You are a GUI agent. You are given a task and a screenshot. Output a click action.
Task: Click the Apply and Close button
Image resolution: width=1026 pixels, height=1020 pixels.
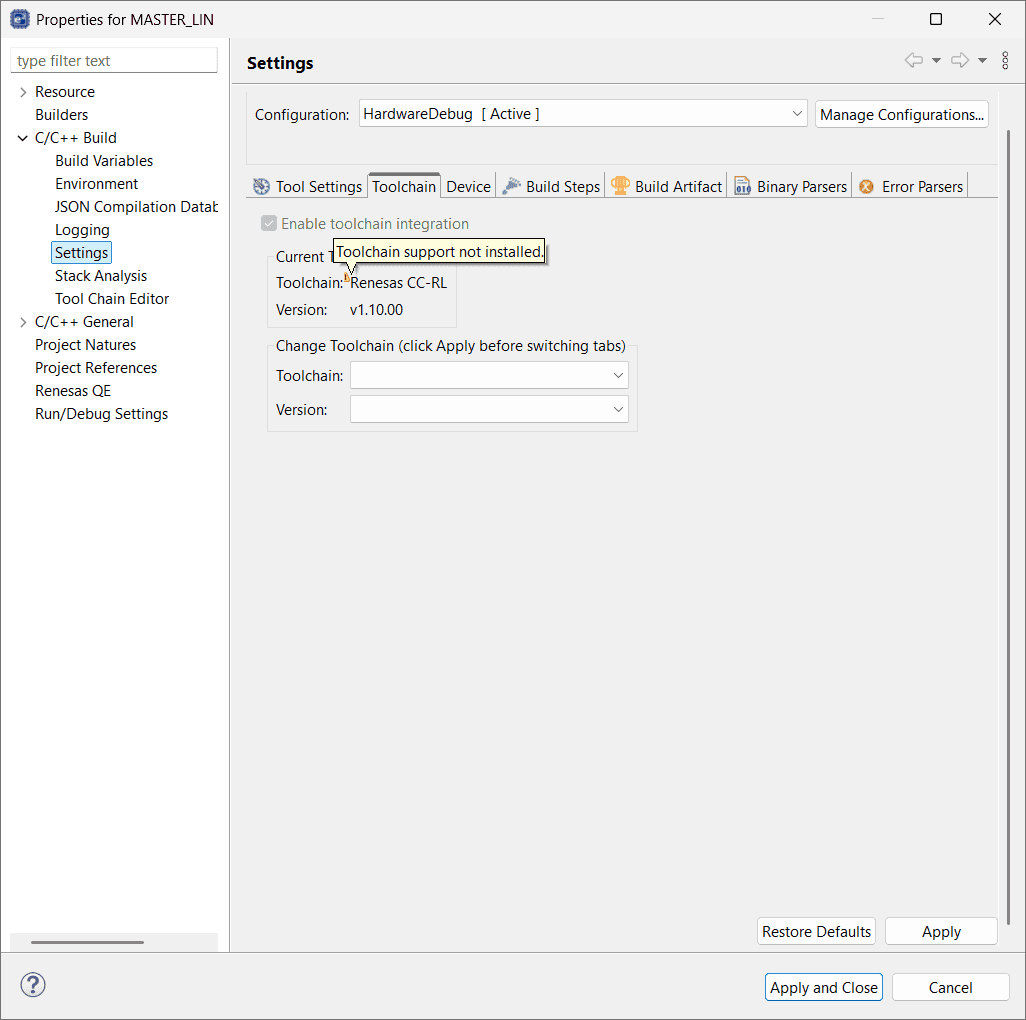[x=824, y=987]
